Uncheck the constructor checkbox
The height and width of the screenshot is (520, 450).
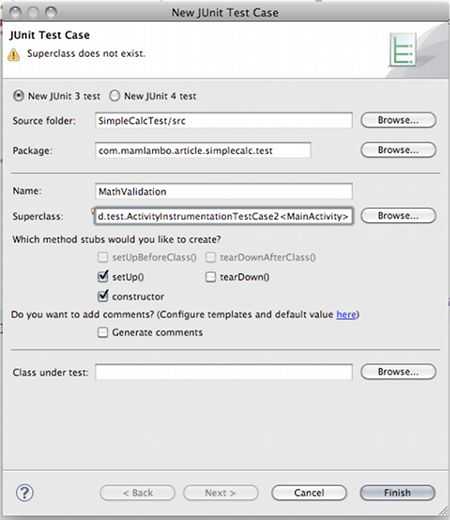click(x=103, y=296)
